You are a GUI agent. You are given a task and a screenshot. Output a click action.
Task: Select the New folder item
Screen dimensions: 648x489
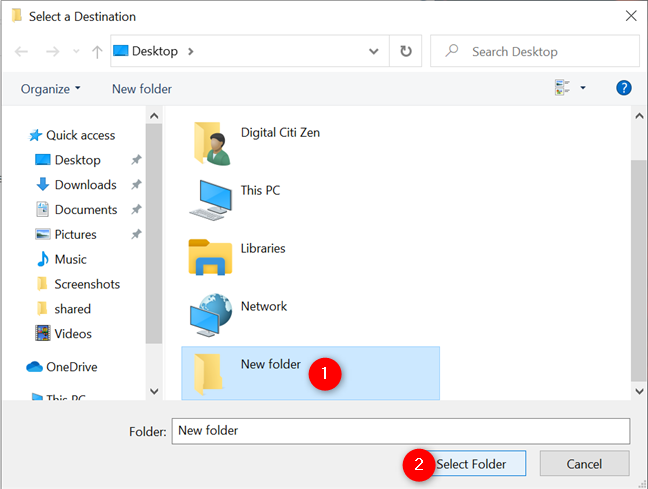[270, 365]
